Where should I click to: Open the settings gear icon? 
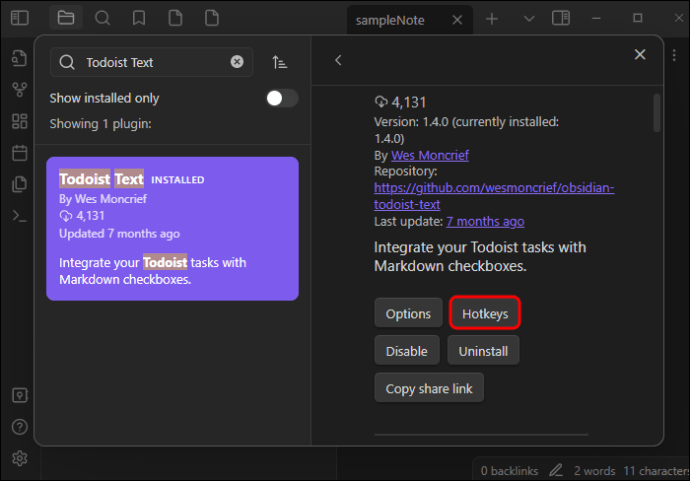click(19, 458)
